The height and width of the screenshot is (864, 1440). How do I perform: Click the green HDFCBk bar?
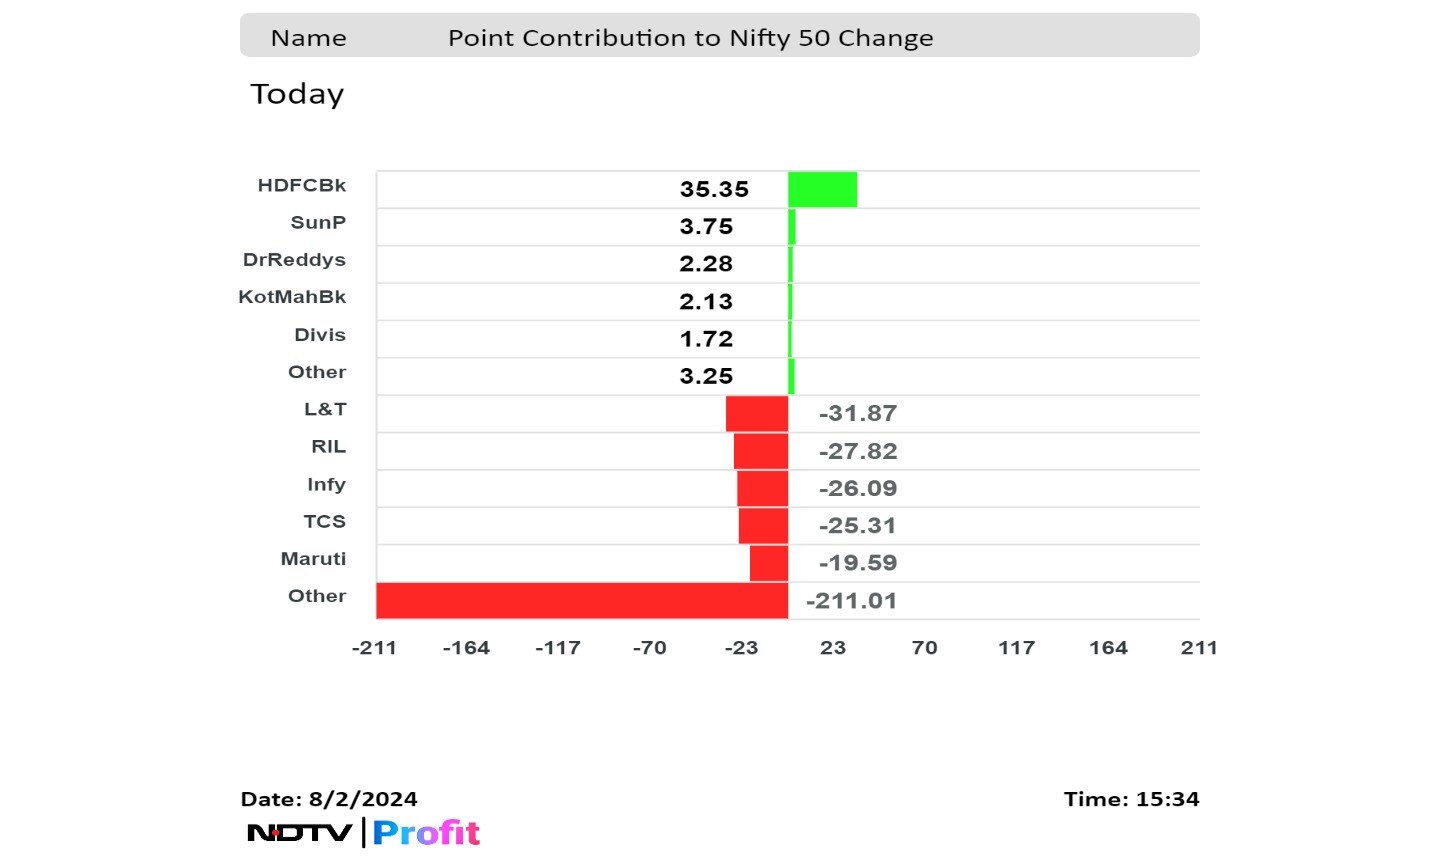coord(822,189)
